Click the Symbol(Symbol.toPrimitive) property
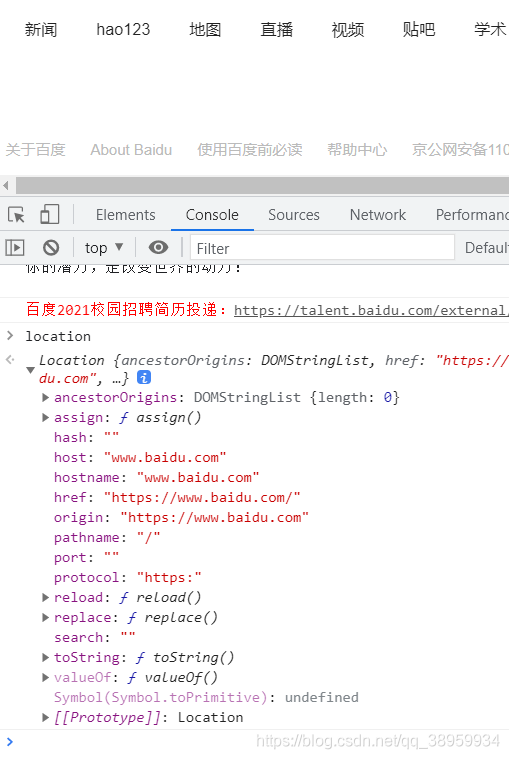Image resolution: width=509 pixels, height=759 pixels. [x=161, y=698]
